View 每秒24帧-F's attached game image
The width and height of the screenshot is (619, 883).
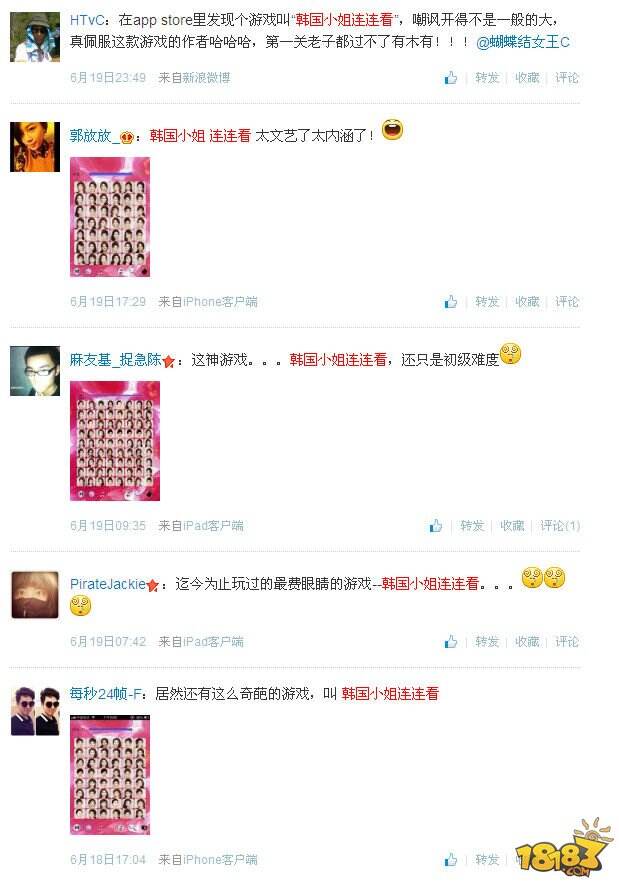click(110, 774)
